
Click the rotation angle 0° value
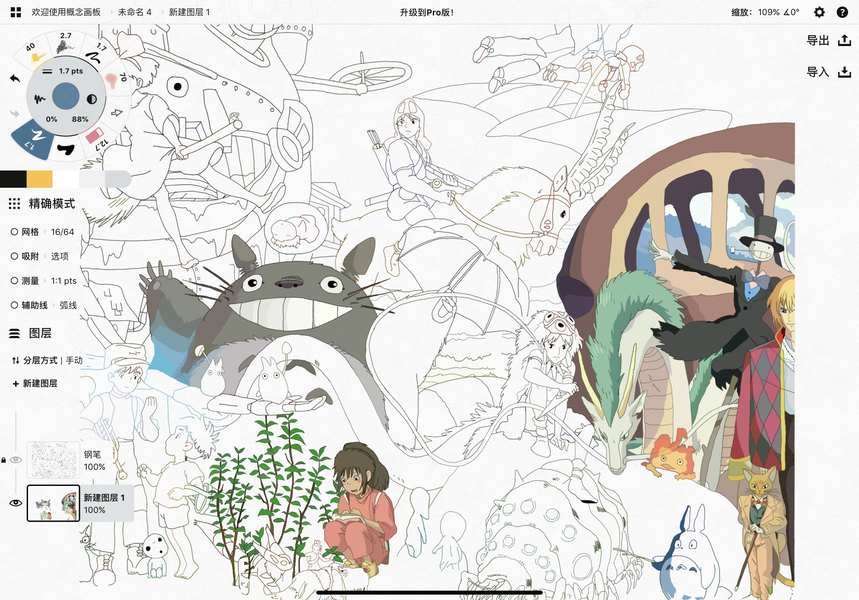(791, 12)
